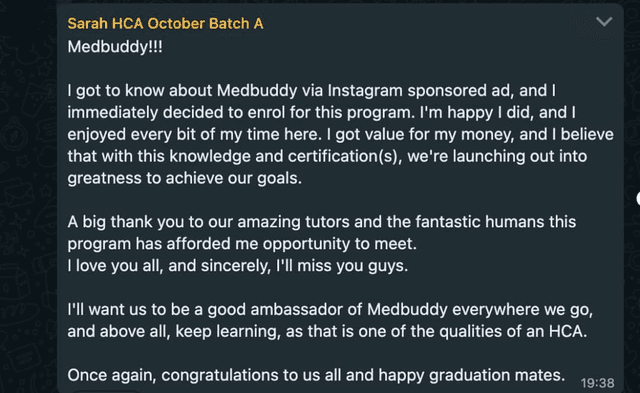Screen dimensions: 640x393
Task: Click the text 'I got value for my money'
Action: click(x=420, y=135)
